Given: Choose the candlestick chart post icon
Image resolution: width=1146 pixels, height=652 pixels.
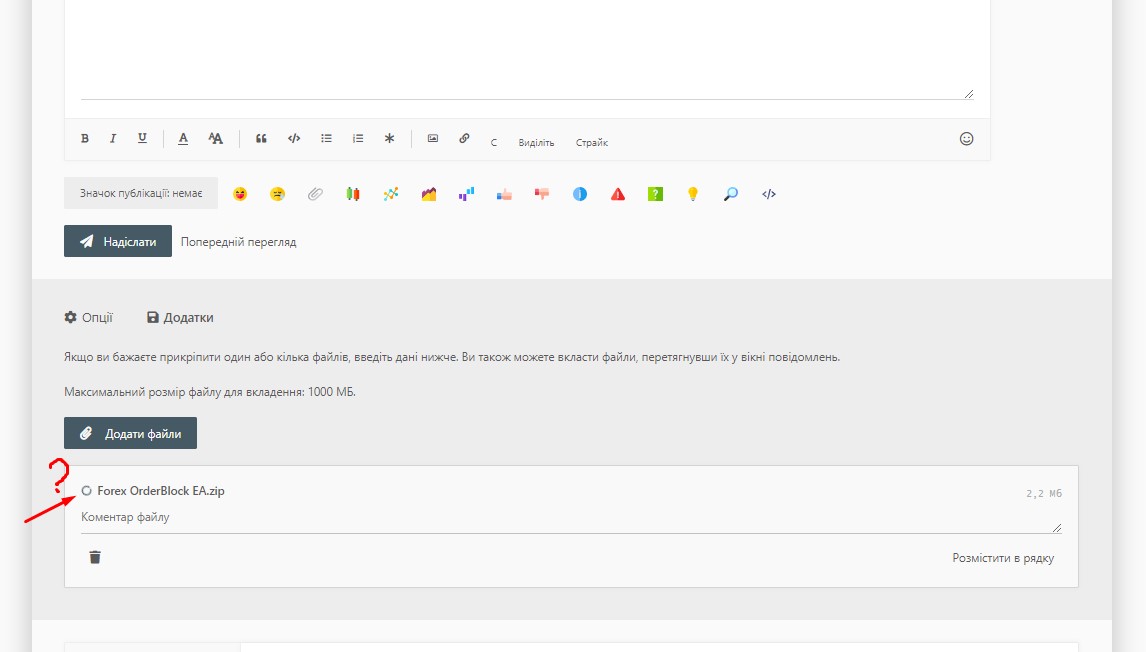Looking at the screenshot, I should 353,194.
